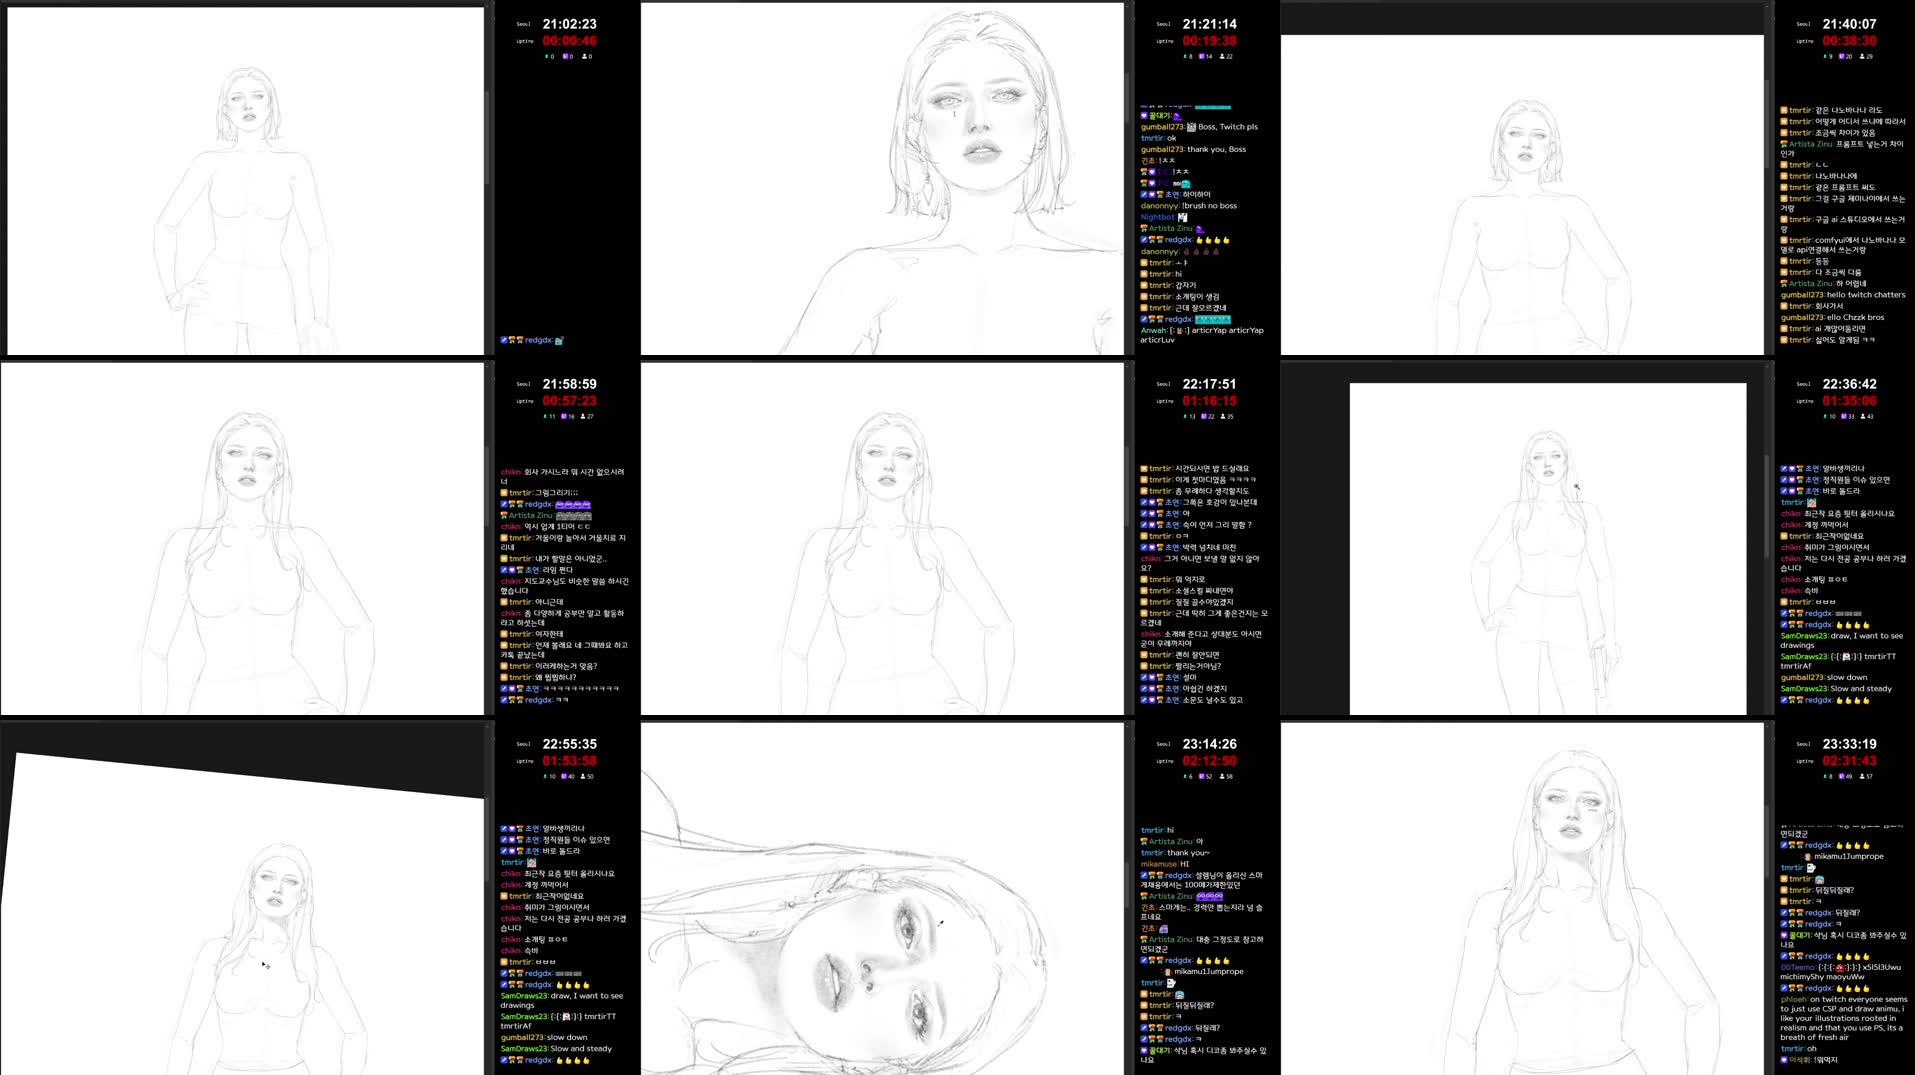Click the redgdx message in the 21:02:23 chat
Viewport: 1915px width, 1075px height.
pos(532,341)
